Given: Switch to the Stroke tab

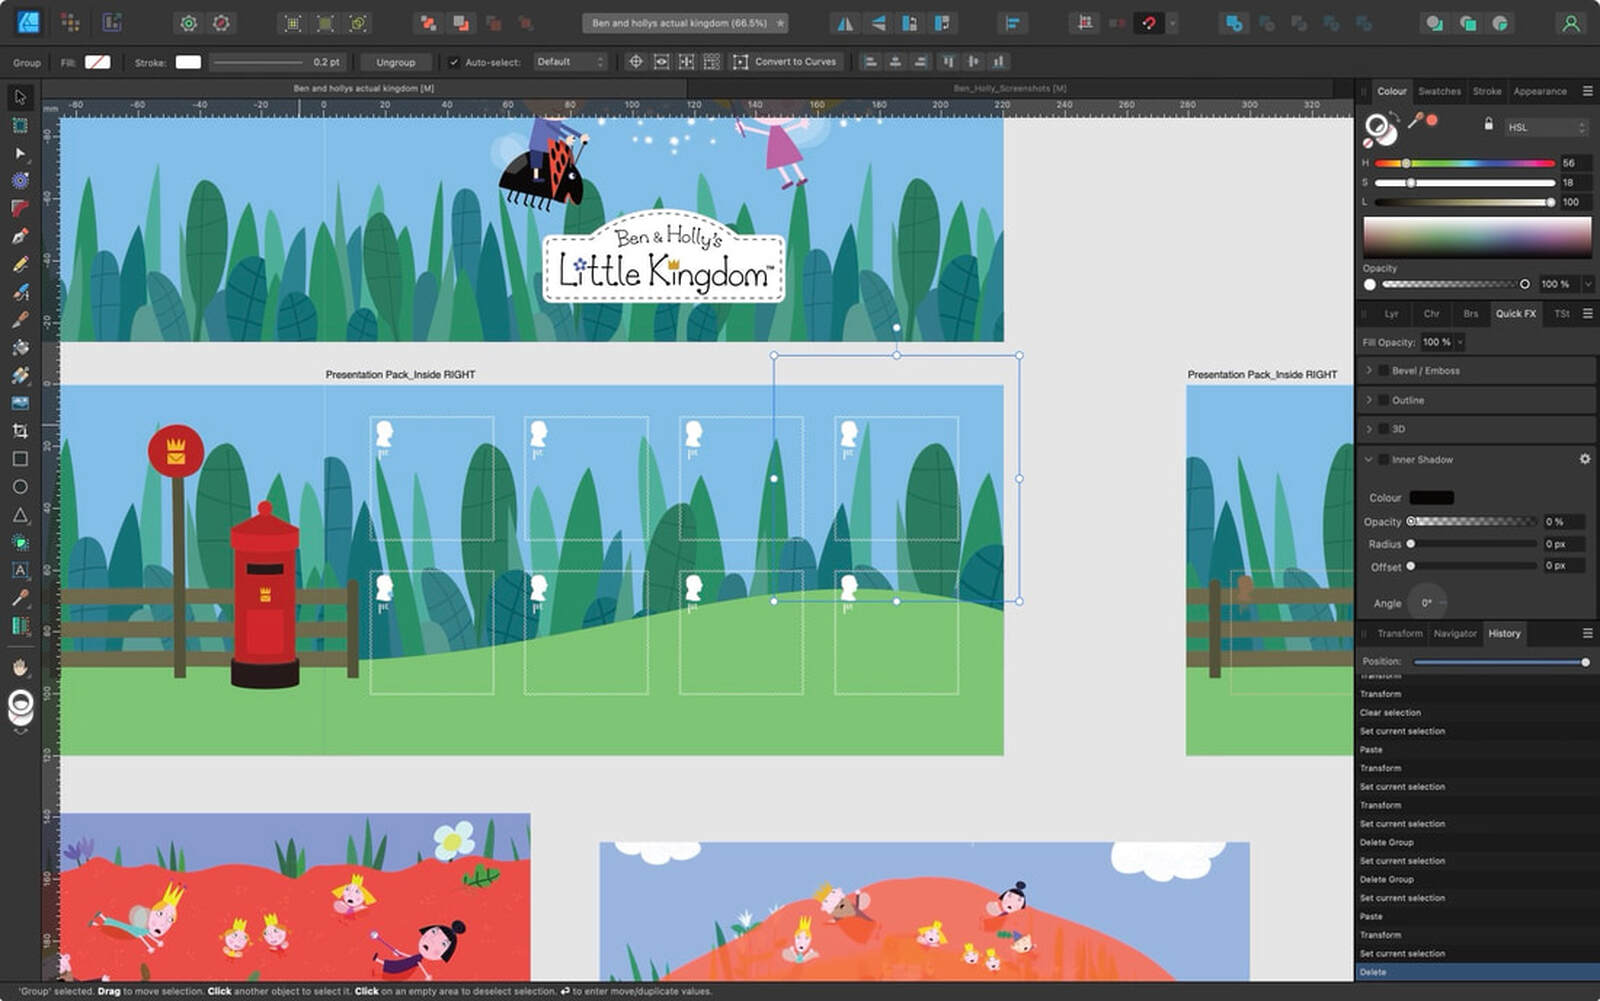Looking at the screenshot, I should pyautogui.click(x=1487, y=91).
